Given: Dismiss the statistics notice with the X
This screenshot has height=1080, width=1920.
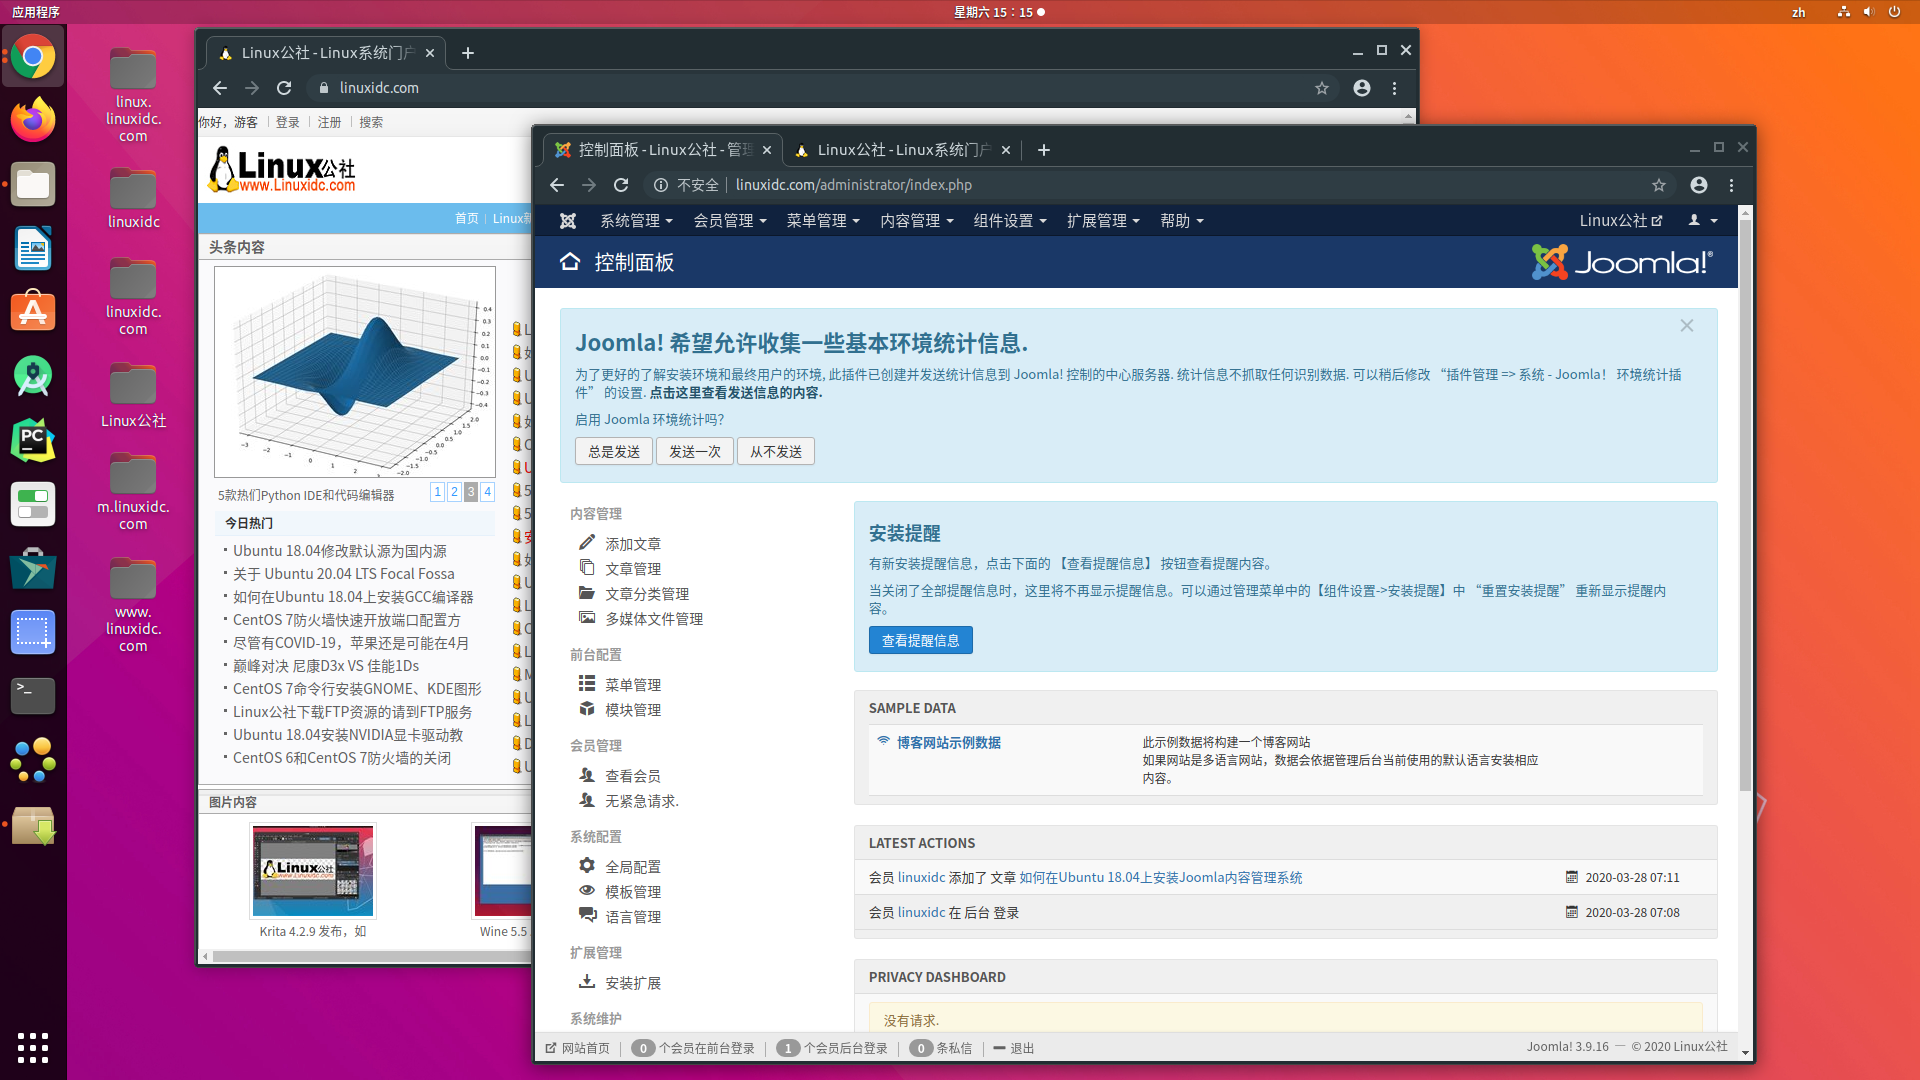Looking at the screenshot, I should (x=1687, y=326).
